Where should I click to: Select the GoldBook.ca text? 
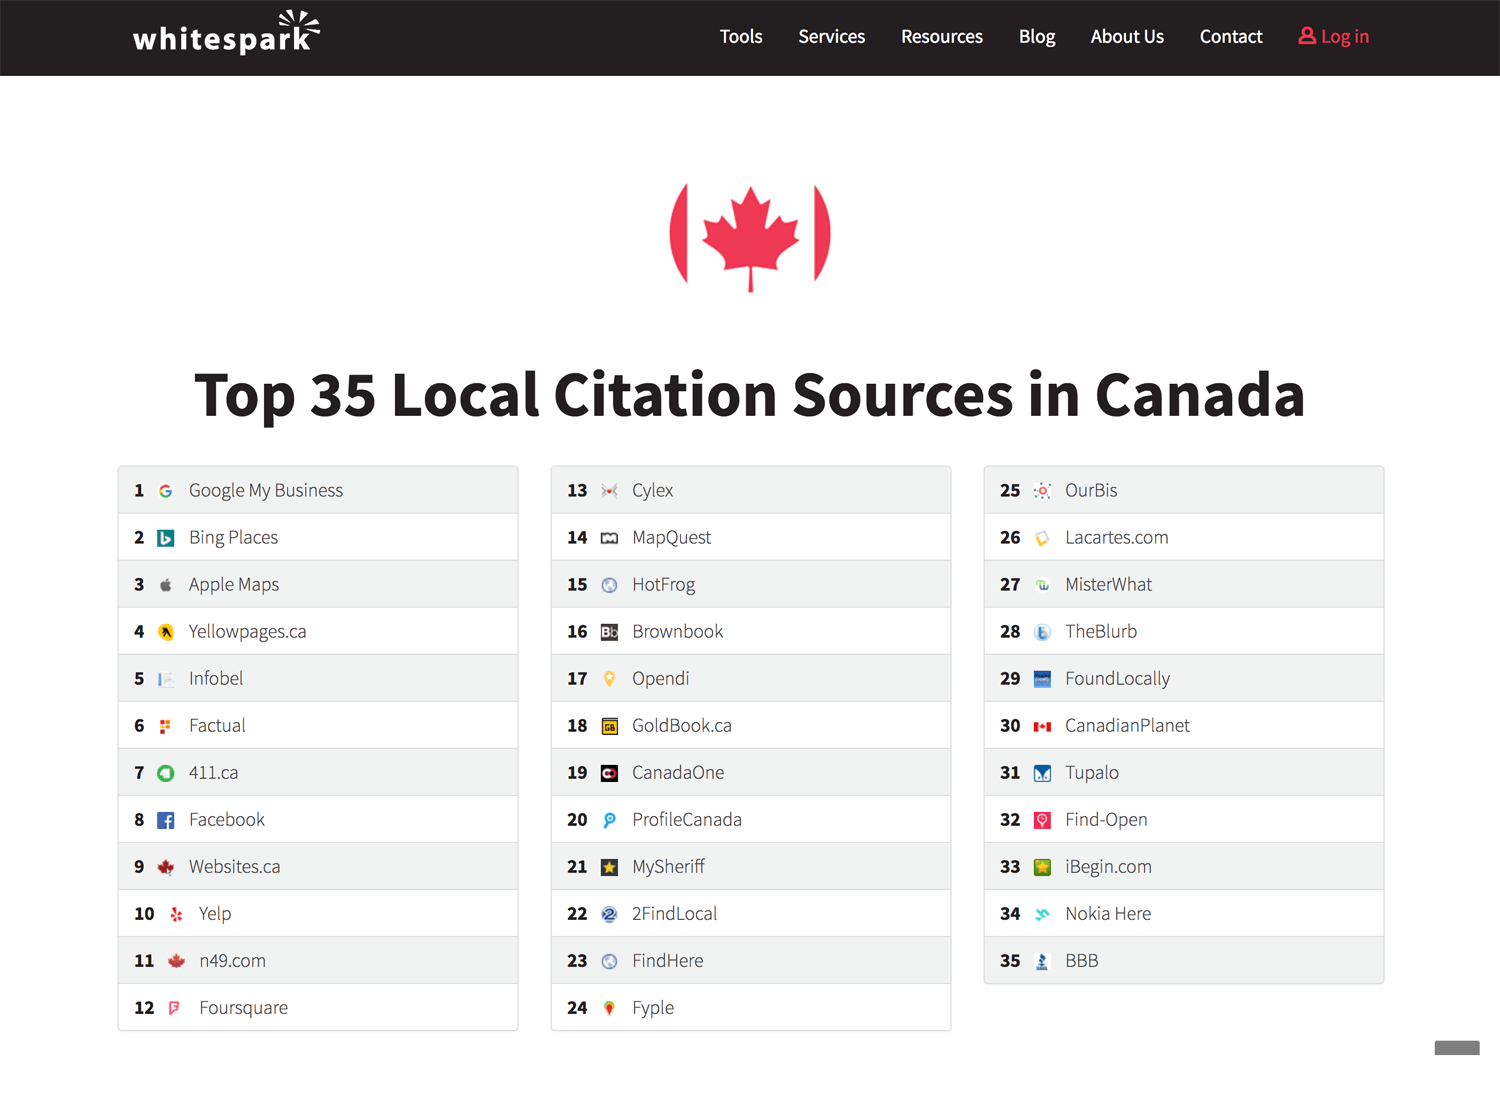(682, 726)
